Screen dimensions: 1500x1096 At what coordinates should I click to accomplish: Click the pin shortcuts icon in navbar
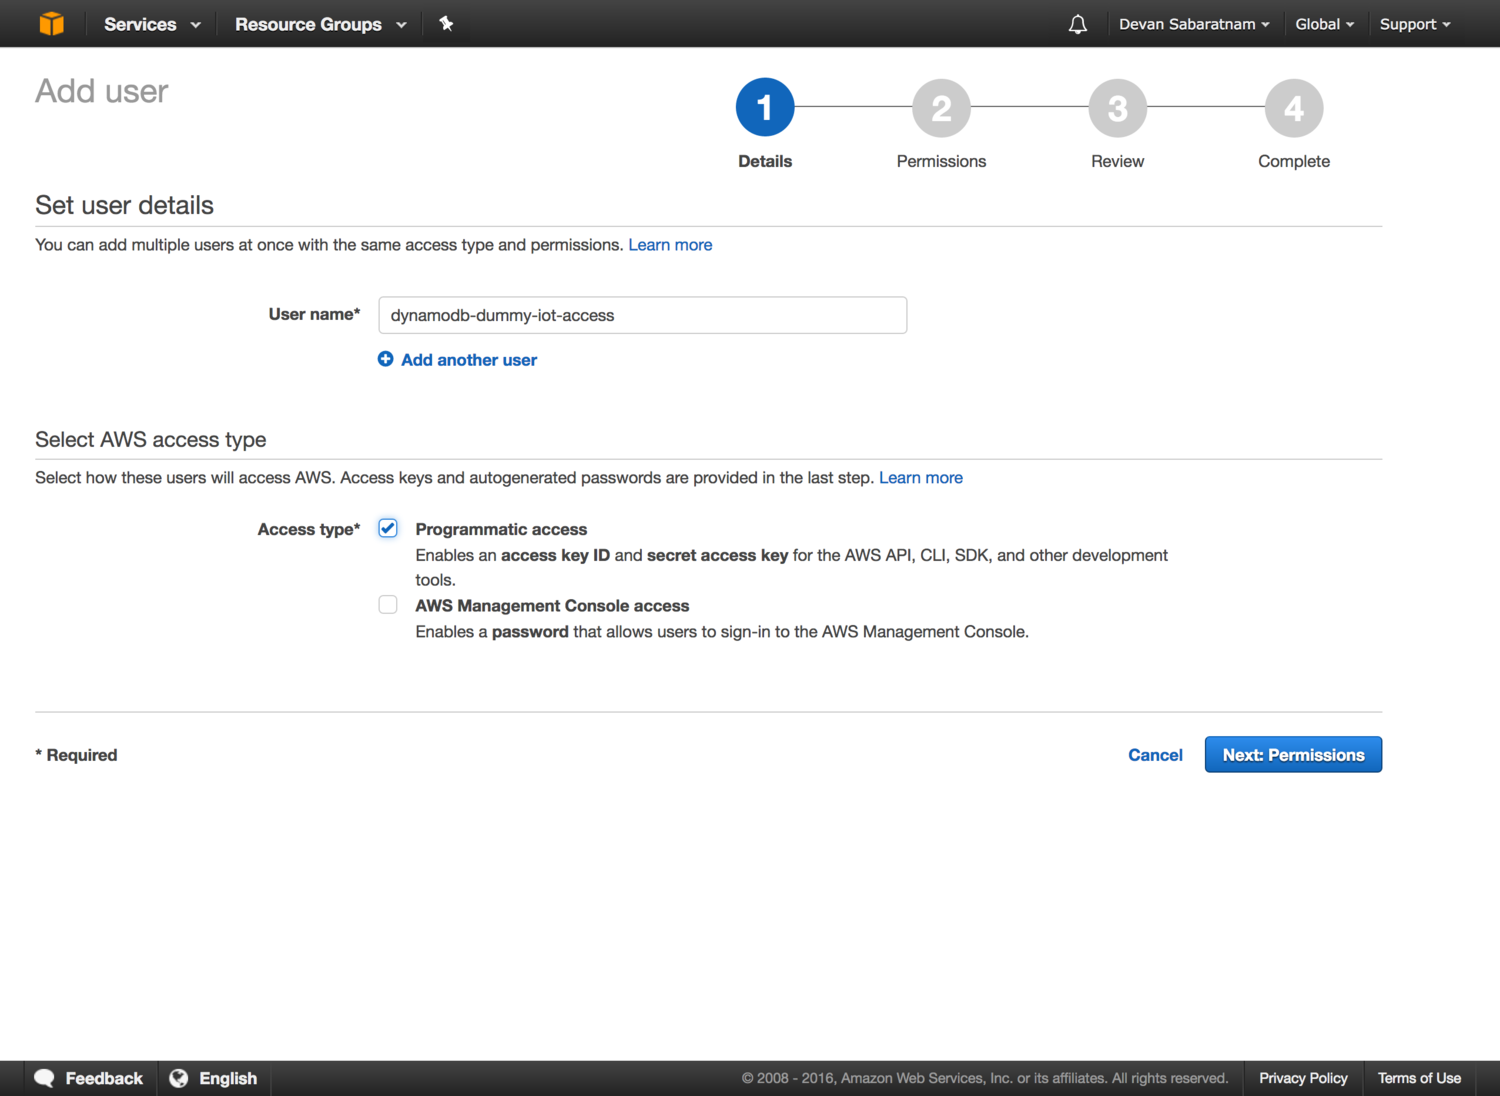(x=446, y=24)
